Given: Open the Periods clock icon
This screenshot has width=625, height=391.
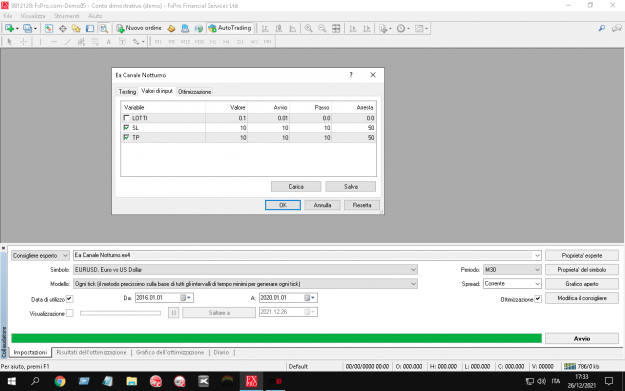Looking at the screenshot, I should 401,28.
